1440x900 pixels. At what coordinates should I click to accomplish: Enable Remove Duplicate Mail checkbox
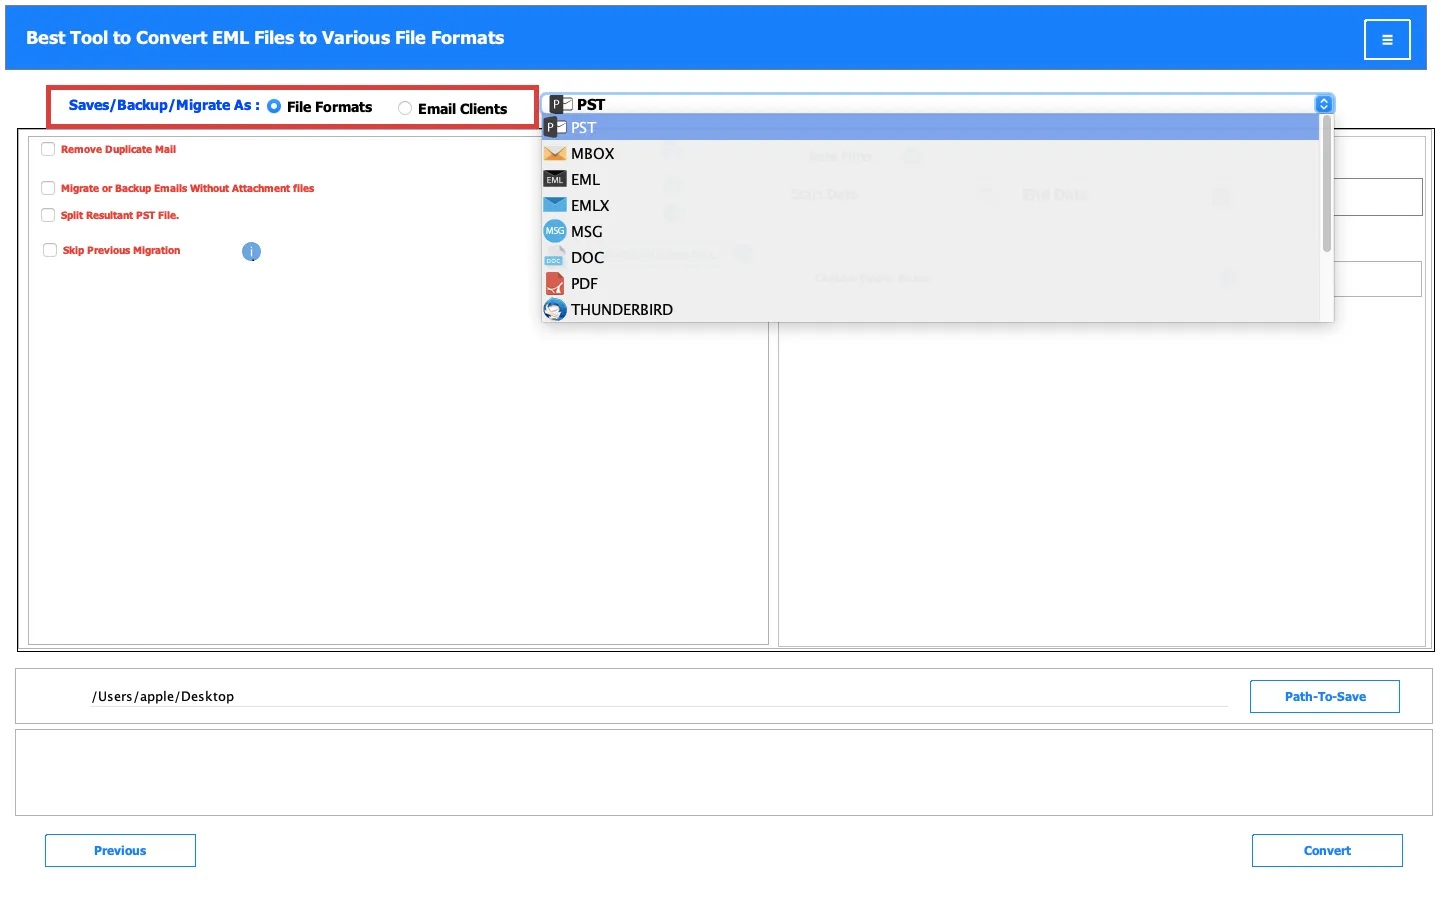click(48, 149)
